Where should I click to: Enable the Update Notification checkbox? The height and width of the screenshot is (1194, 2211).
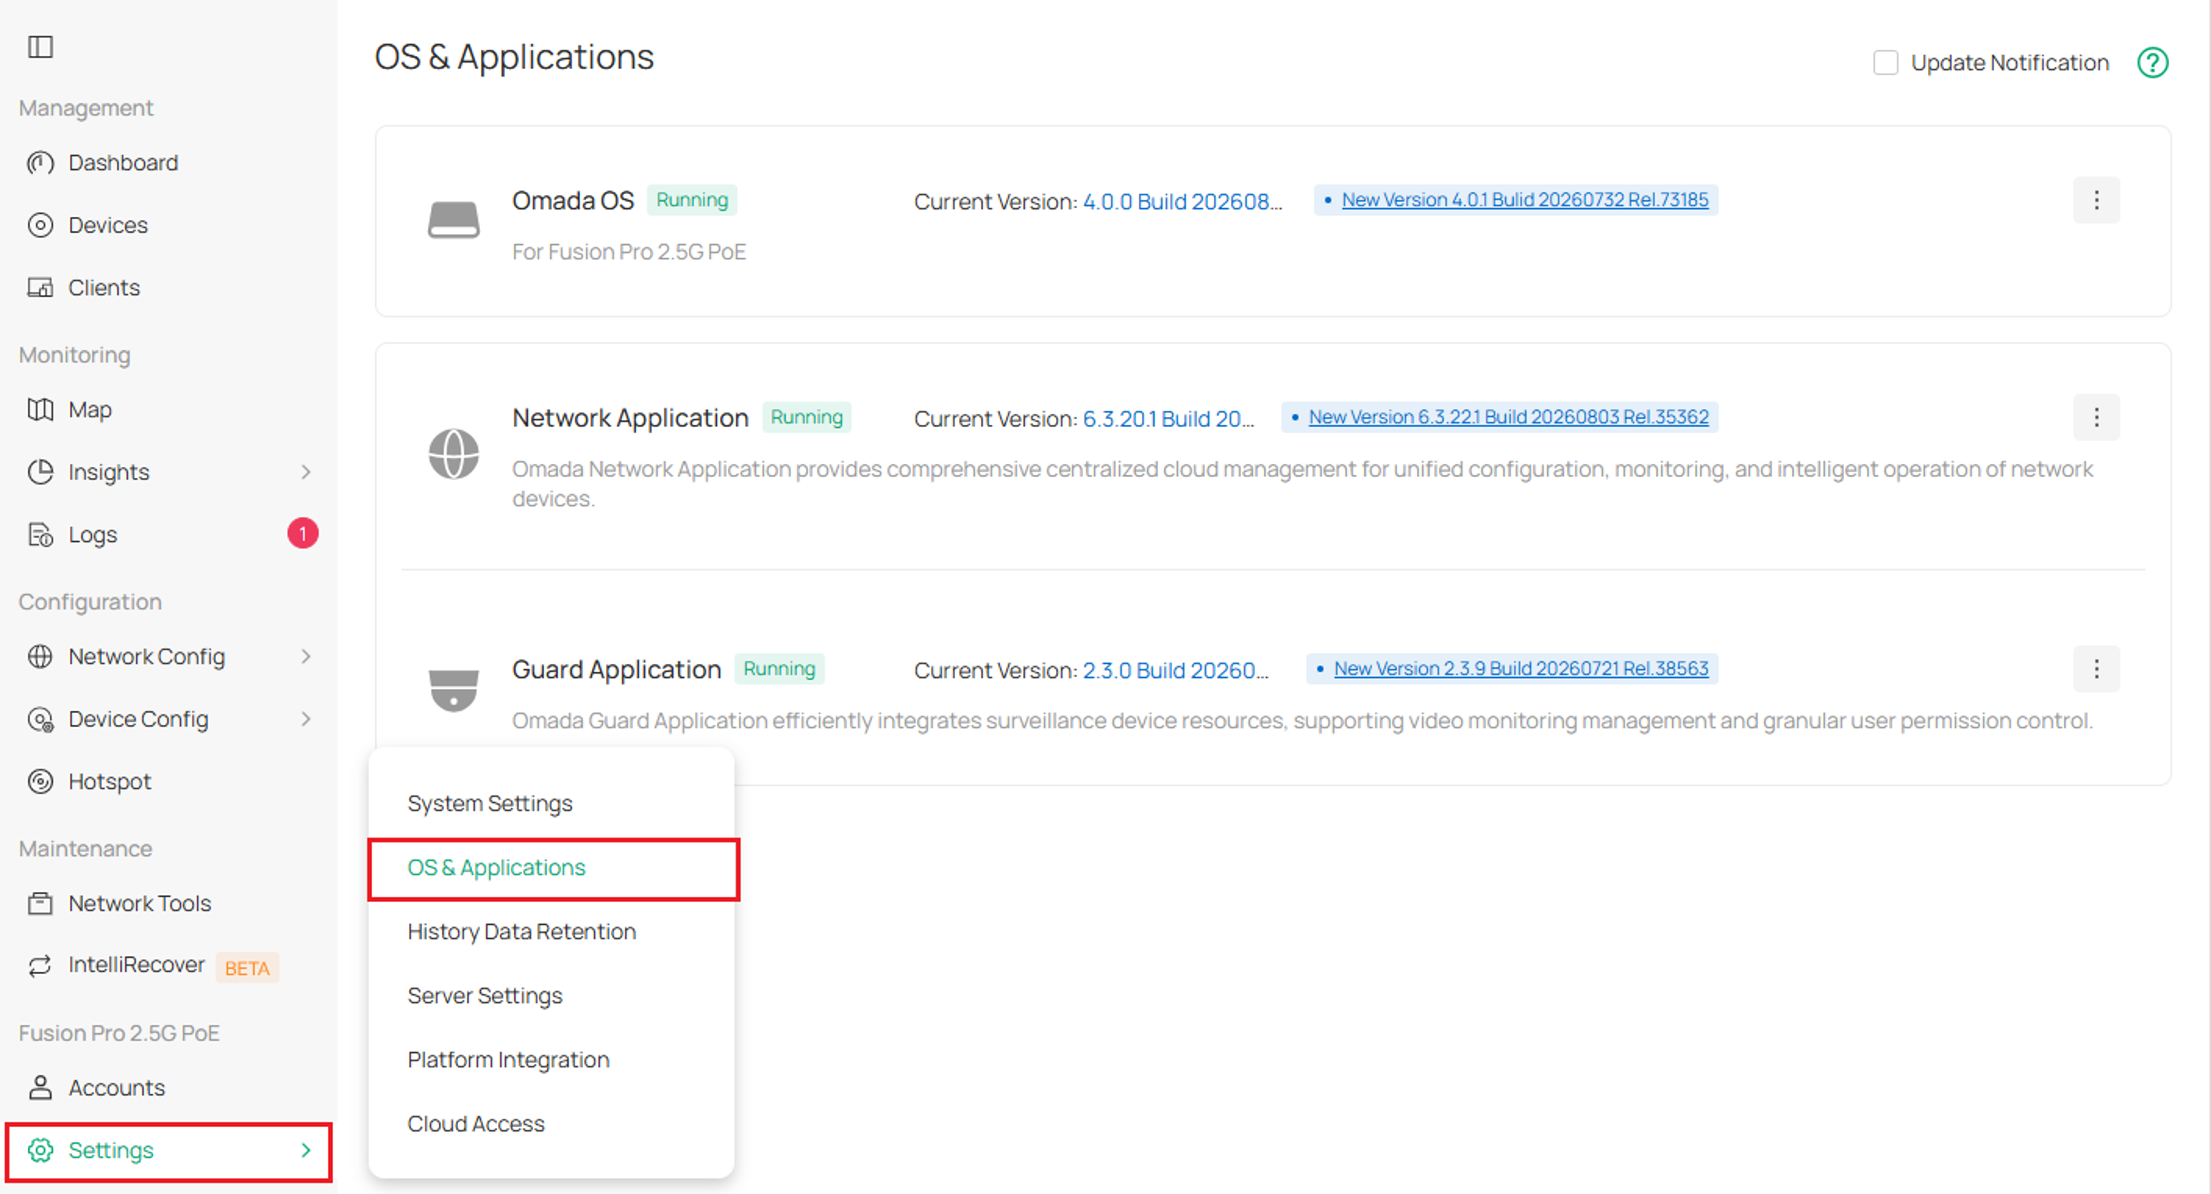1885,63
